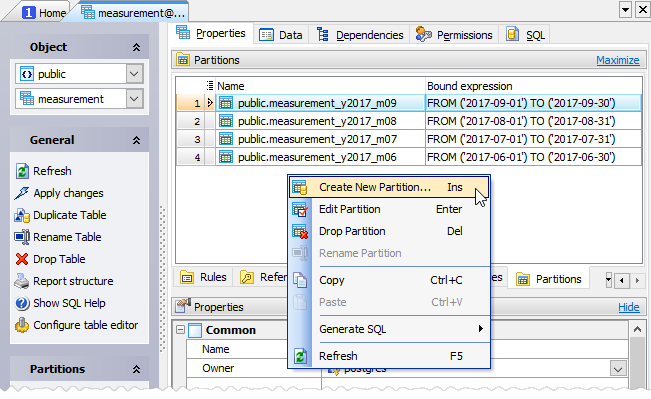
Task: Click the Edit Partition menu icon
Action: pos(299,209)
